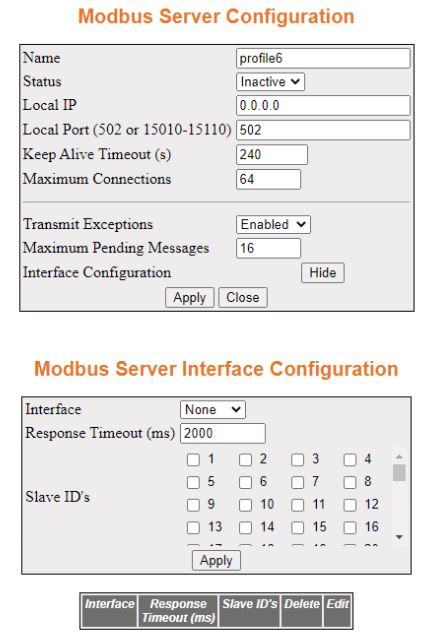The image size is (423, 636).
Task: Enable Slave ID 6 checkbox
Action: click(245, 482)
